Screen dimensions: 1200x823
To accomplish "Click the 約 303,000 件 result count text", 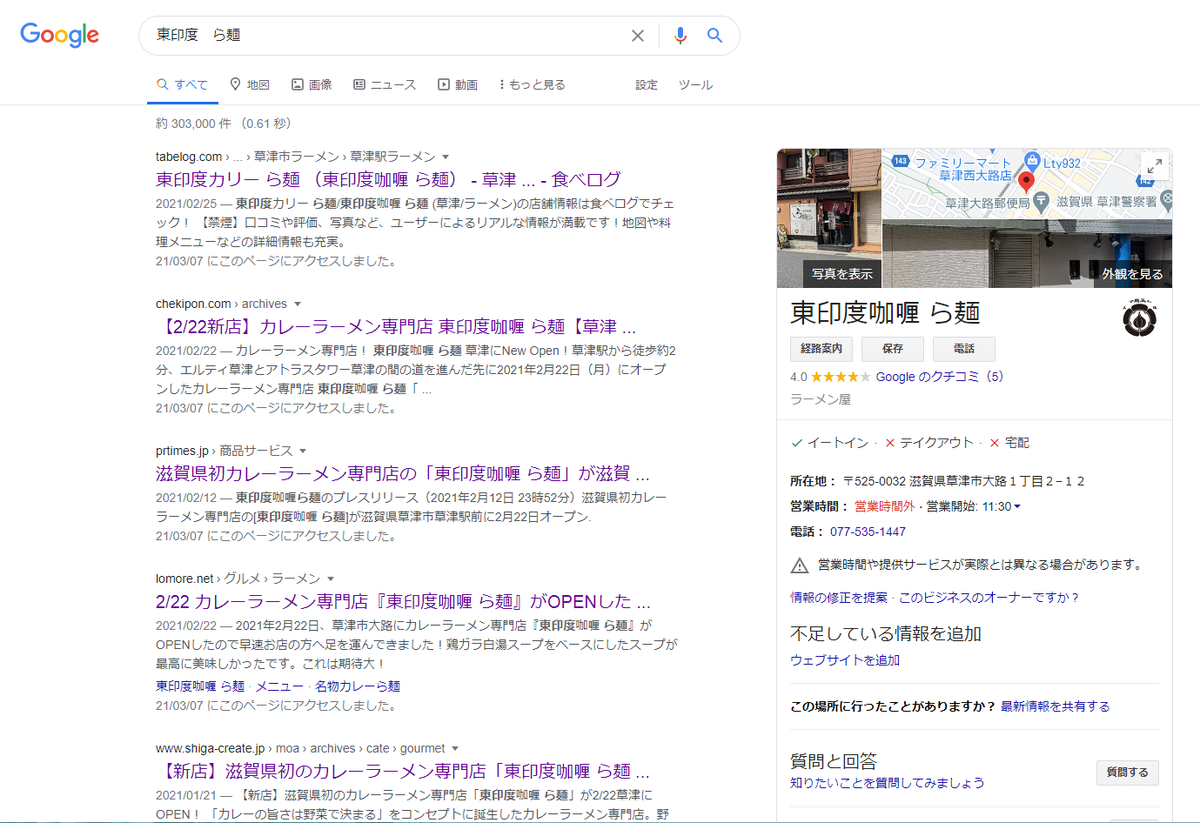I will [194, 124].
